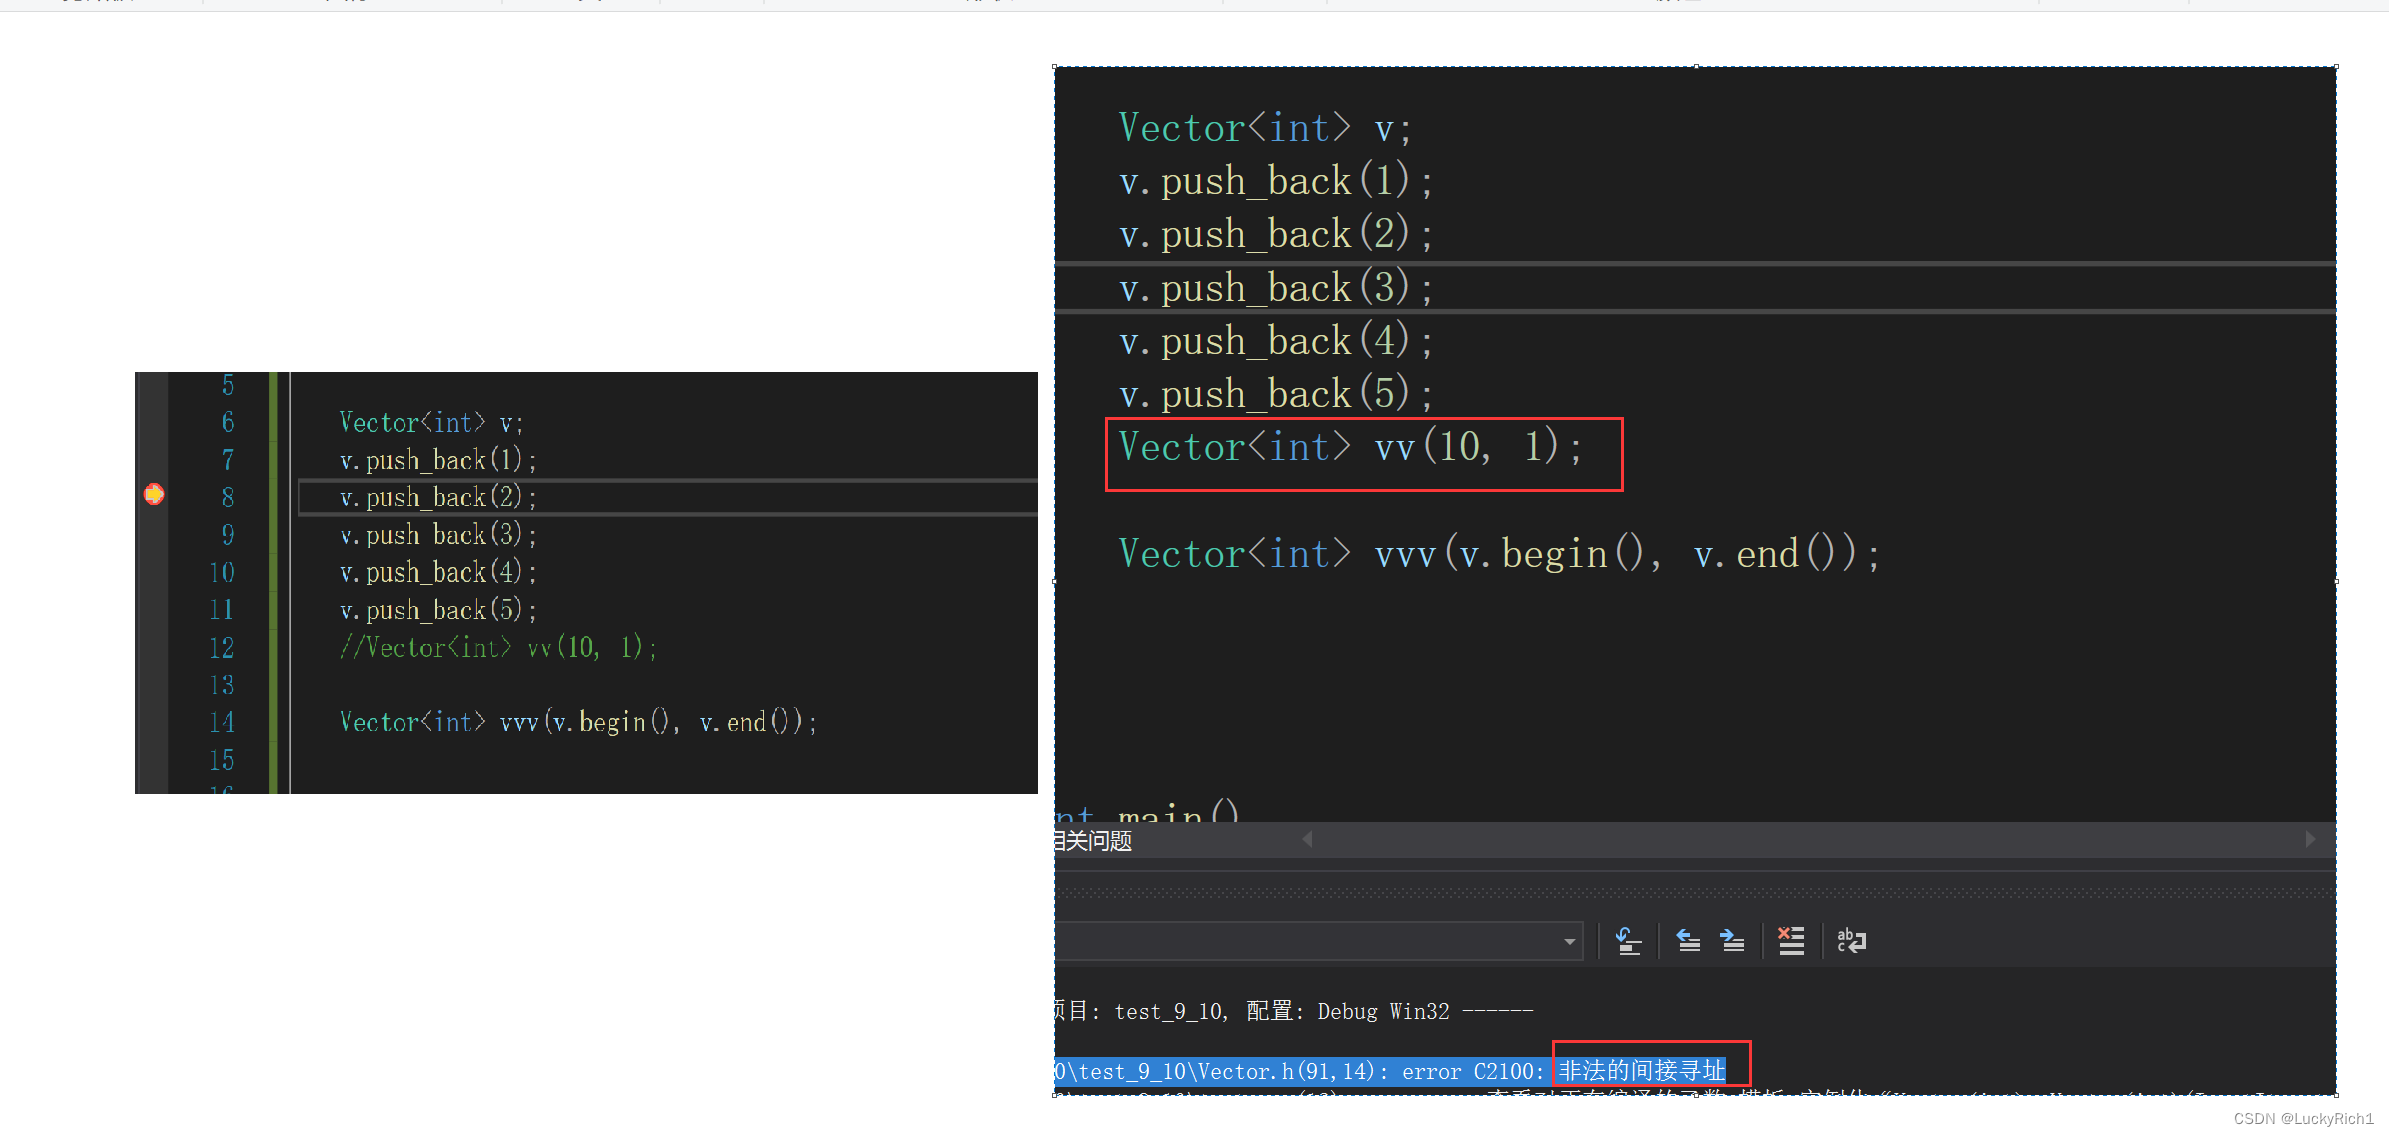Click 'v.push_back(2);' on line 8 in left editor
This screenshot has width=2389, height=1136.
(x=438, y=497)
